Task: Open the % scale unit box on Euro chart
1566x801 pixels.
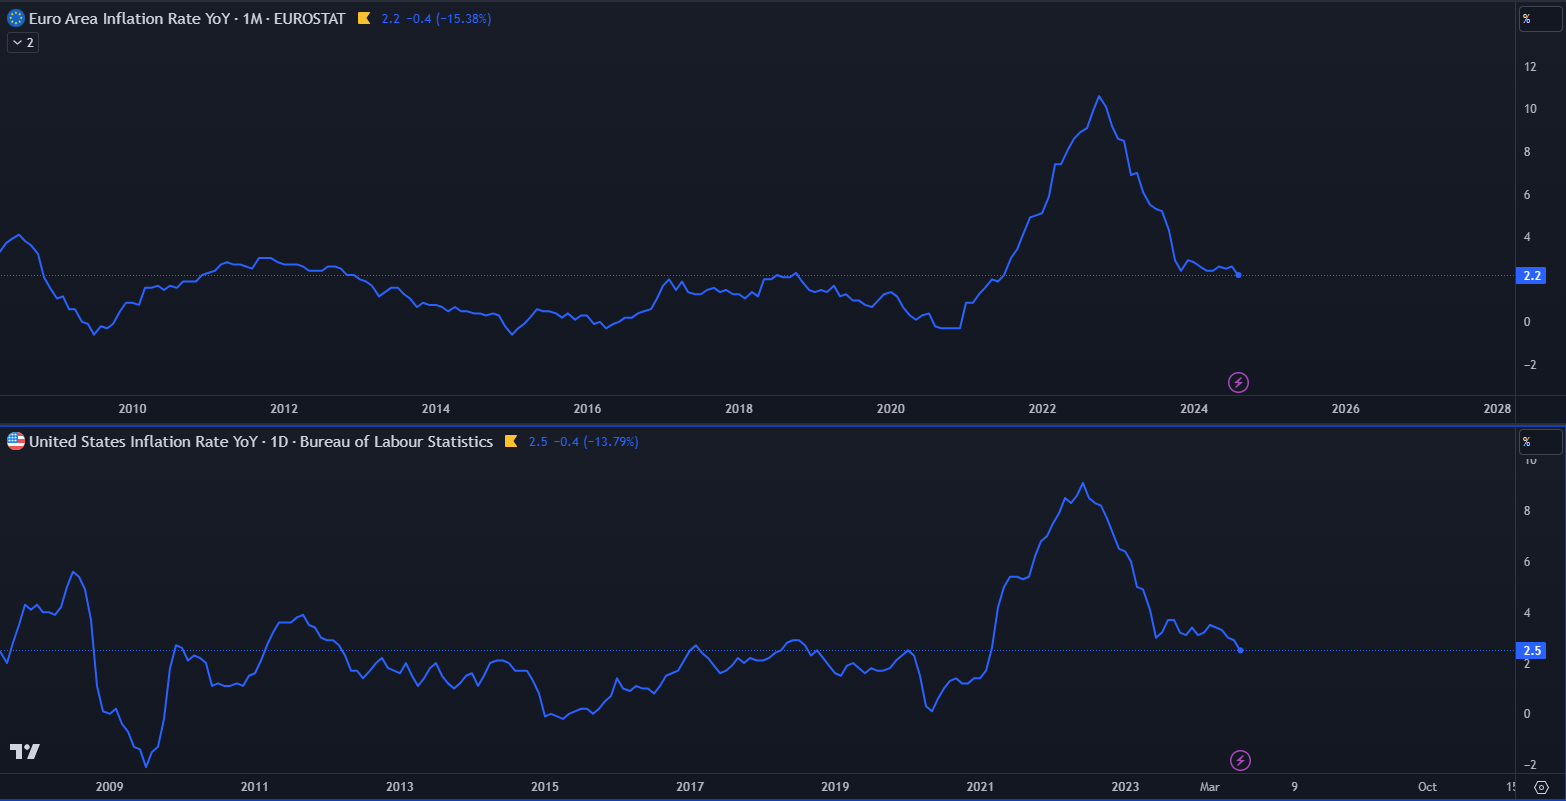Action: tap(1540, 18)
